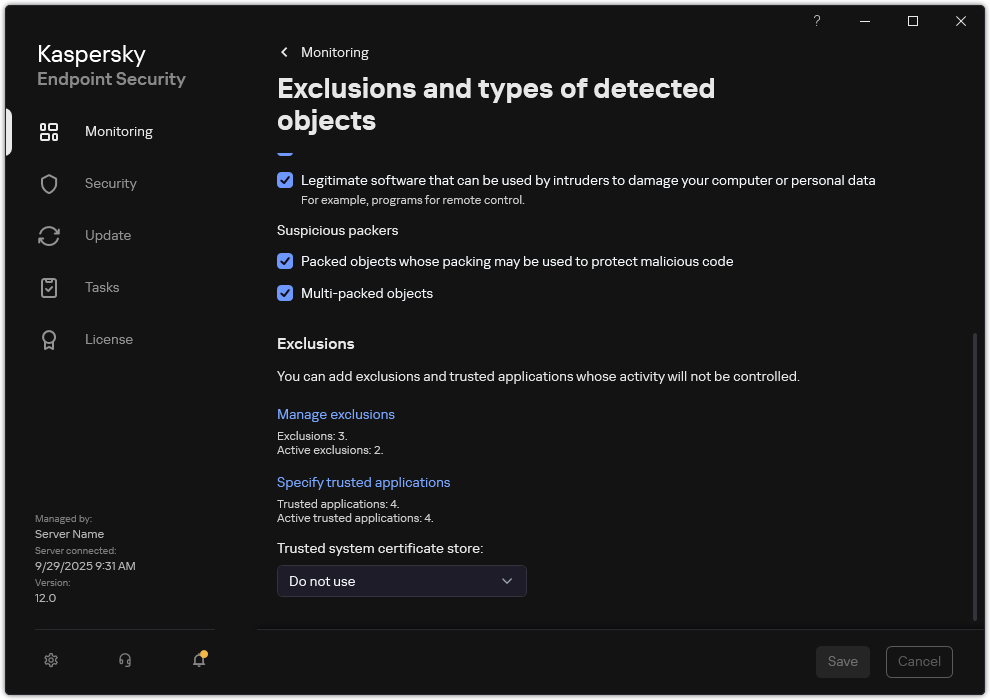Click the help question mark icon
The height and width of the screenshot is (700, 990).
[x=816, y=20]
